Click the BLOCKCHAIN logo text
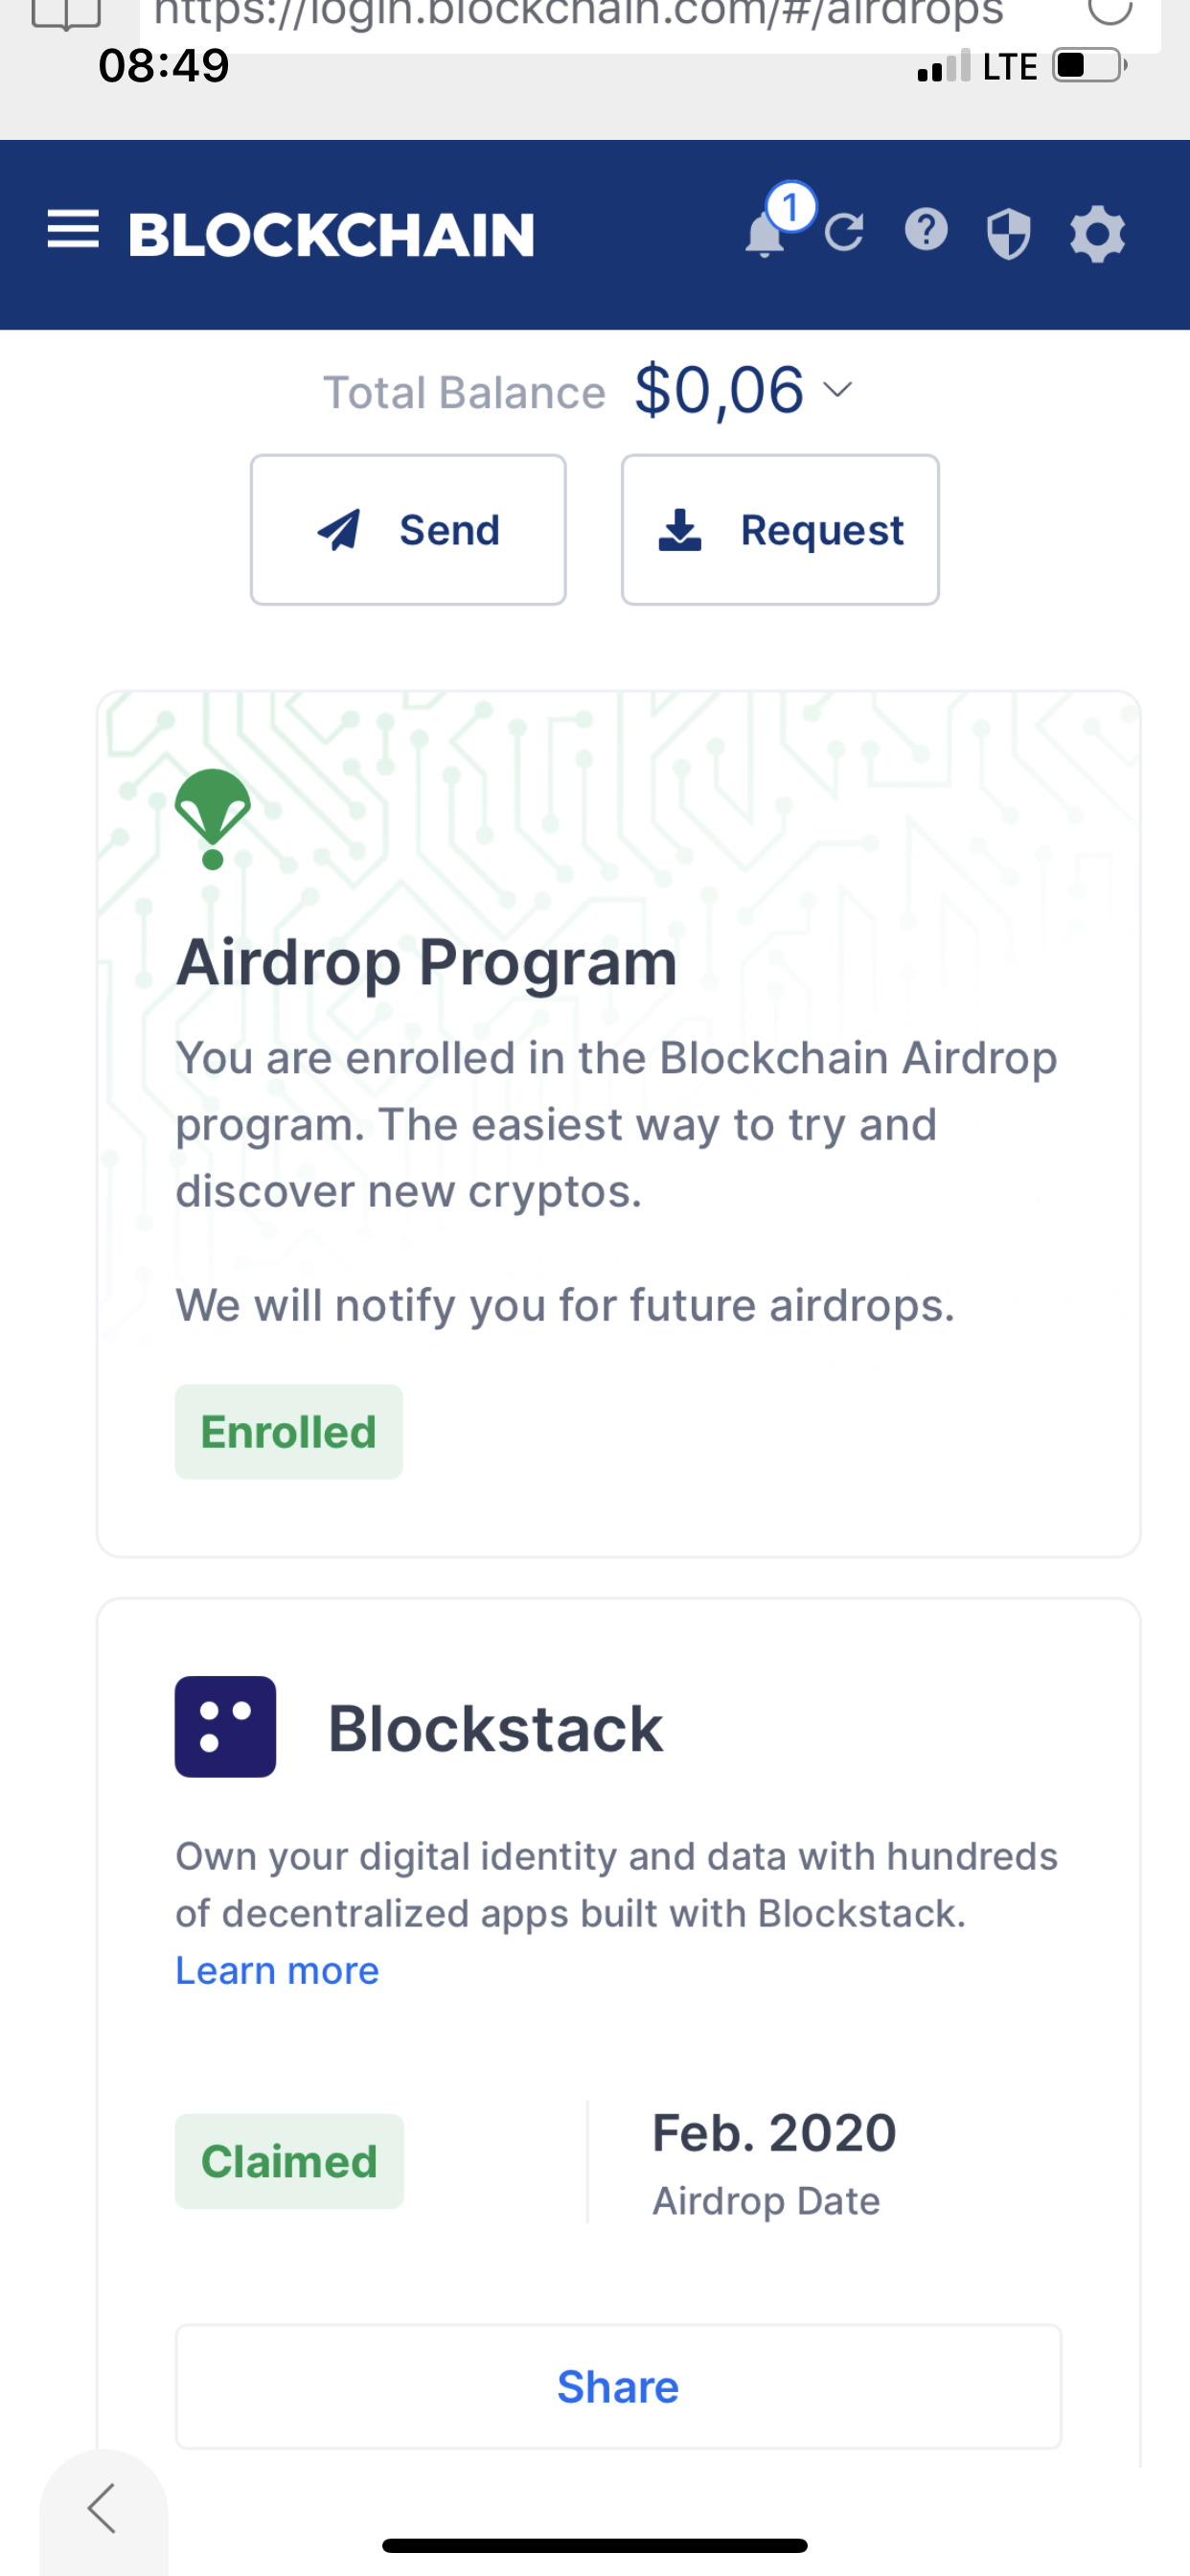This screenshot has height=2576, width=1190. click(331, 235)
